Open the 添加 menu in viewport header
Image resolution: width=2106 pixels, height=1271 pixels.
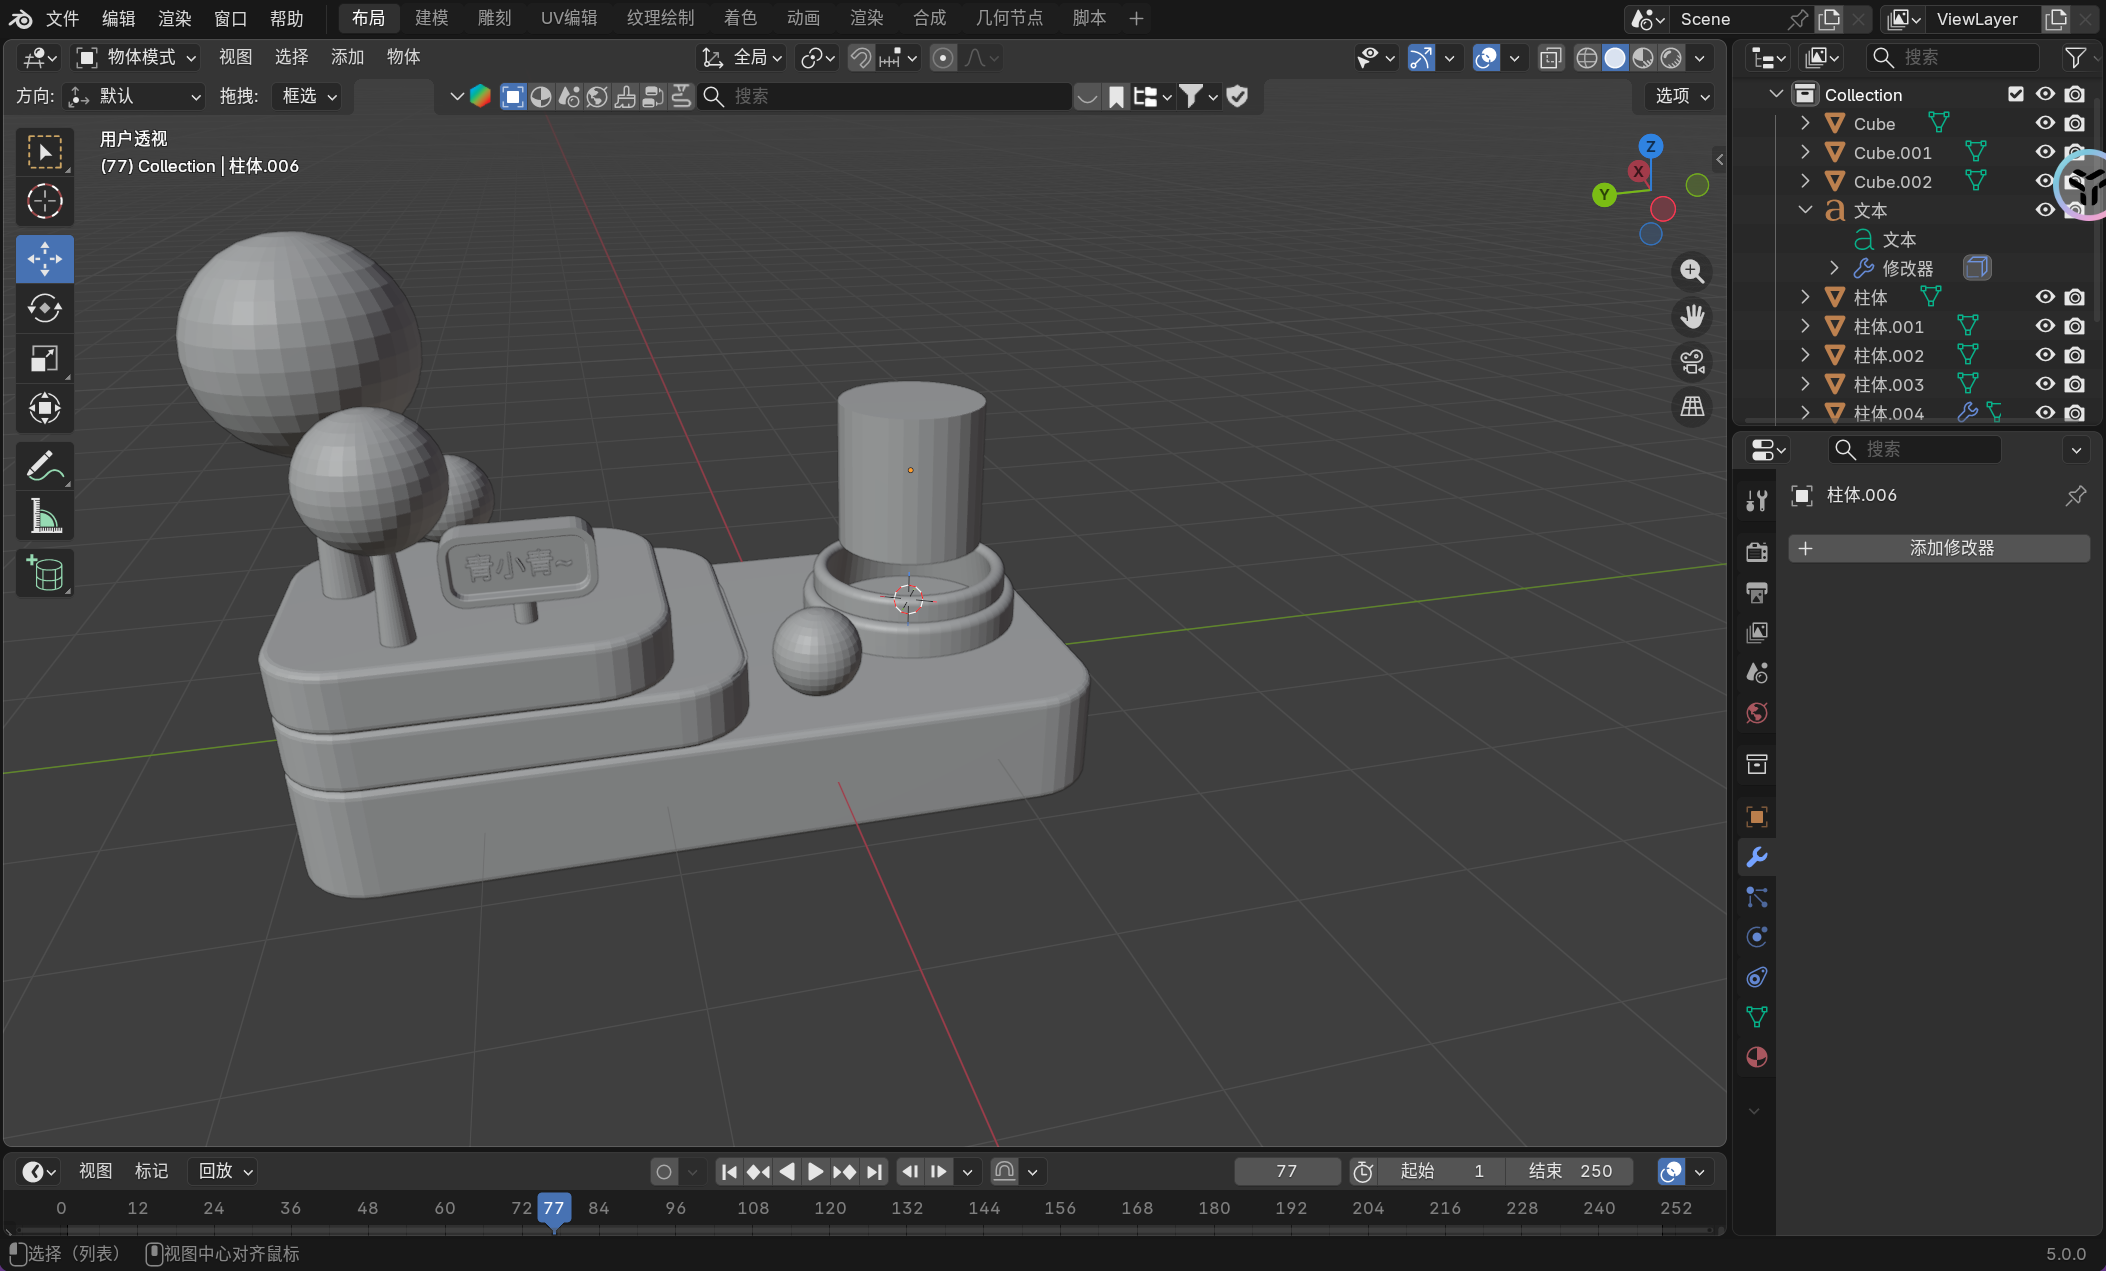(x=347, y=57)
